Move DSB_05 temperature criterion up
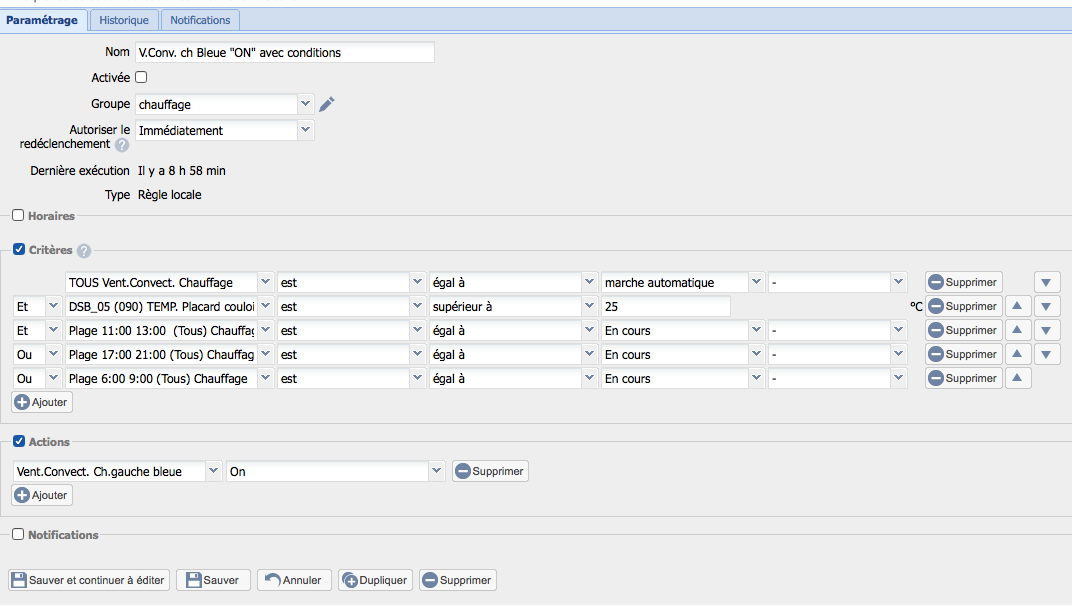The height and width of the screenshot is (607, 1072). tap(1018, 307)
